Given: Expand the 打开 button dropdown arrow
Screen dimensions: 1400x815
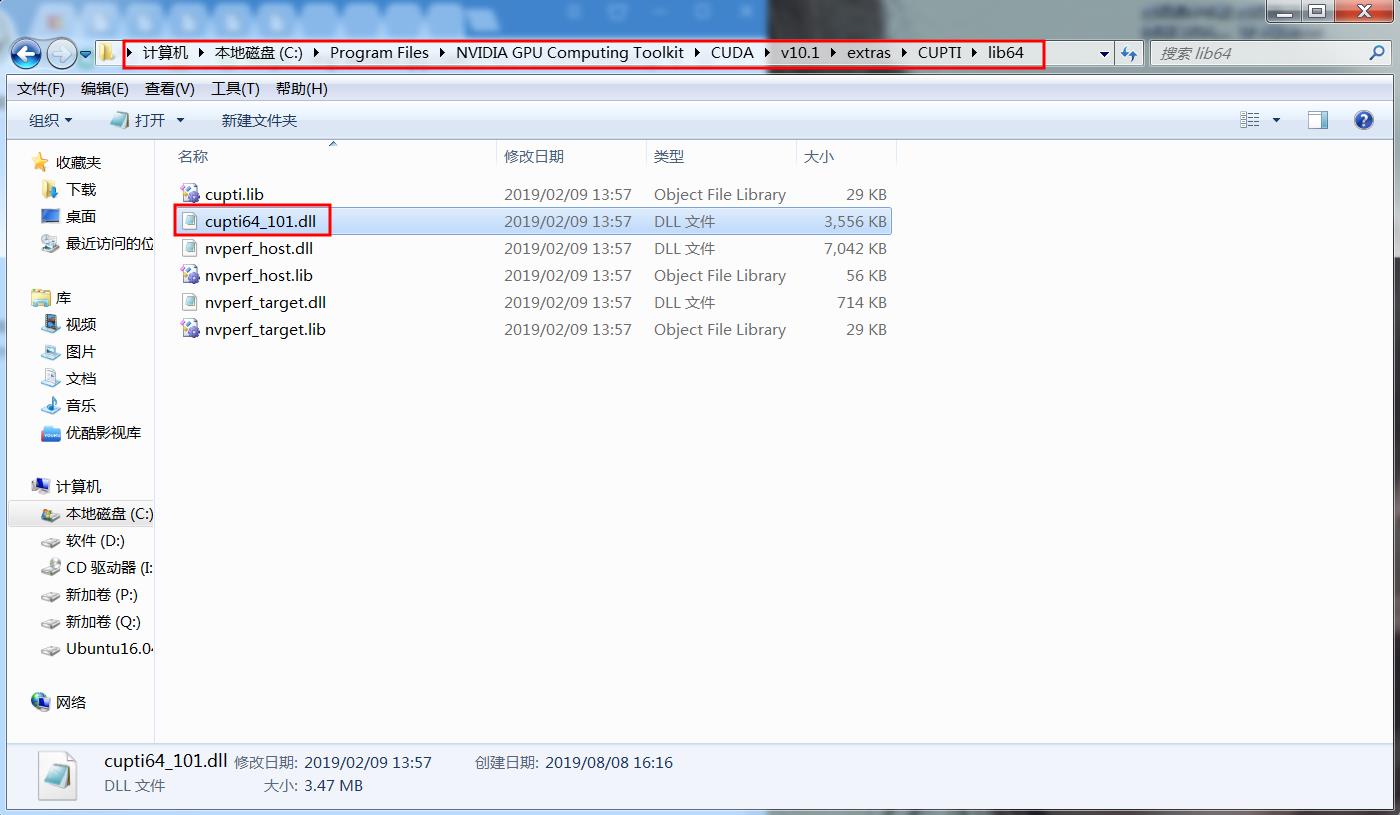Looking at the screenshot, I should [x=181, y=120].
